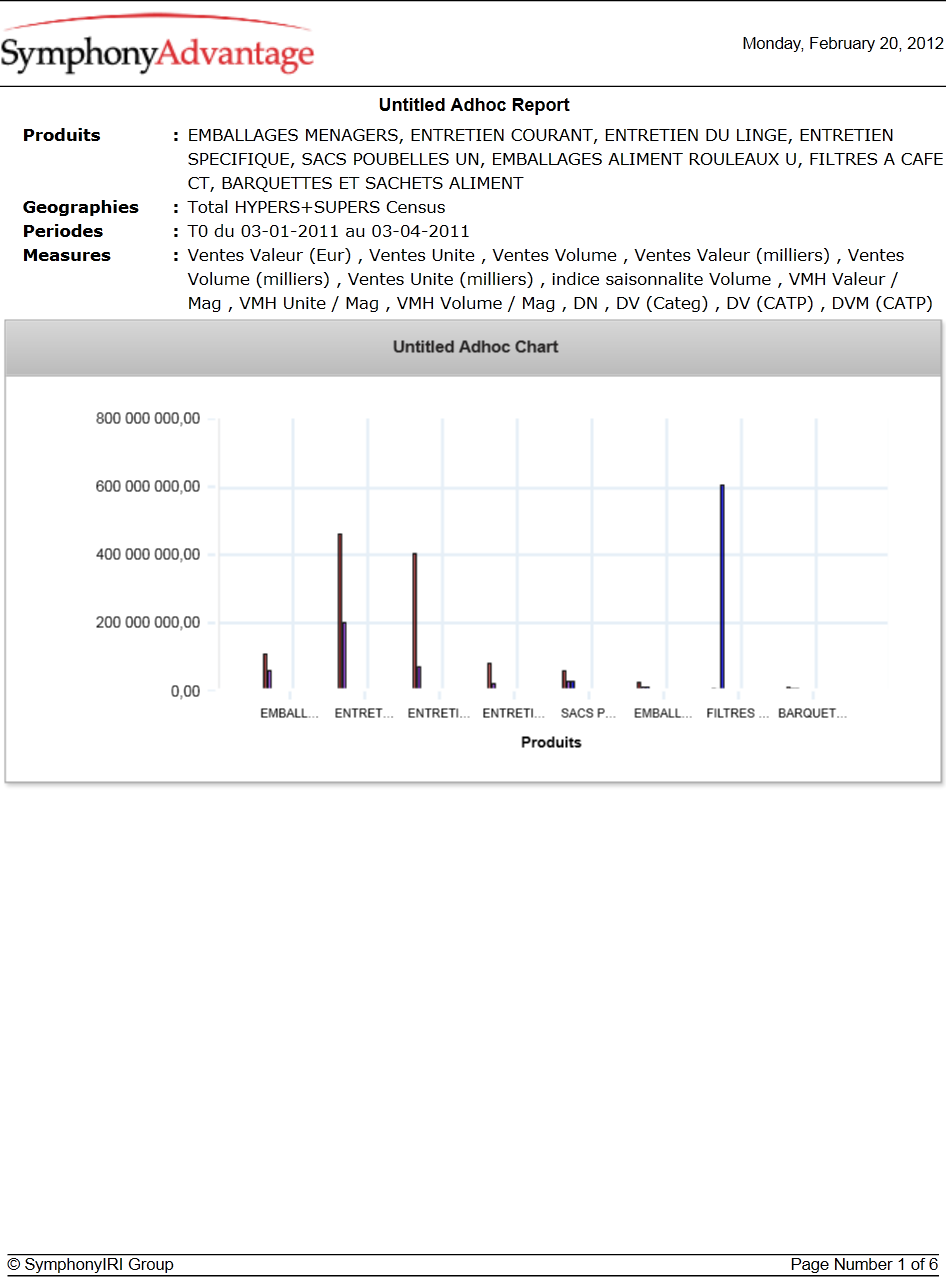The width and height of the screenshot is (946, 1284).
Task: Click the Geographies field label
Action: pos(81,207)
